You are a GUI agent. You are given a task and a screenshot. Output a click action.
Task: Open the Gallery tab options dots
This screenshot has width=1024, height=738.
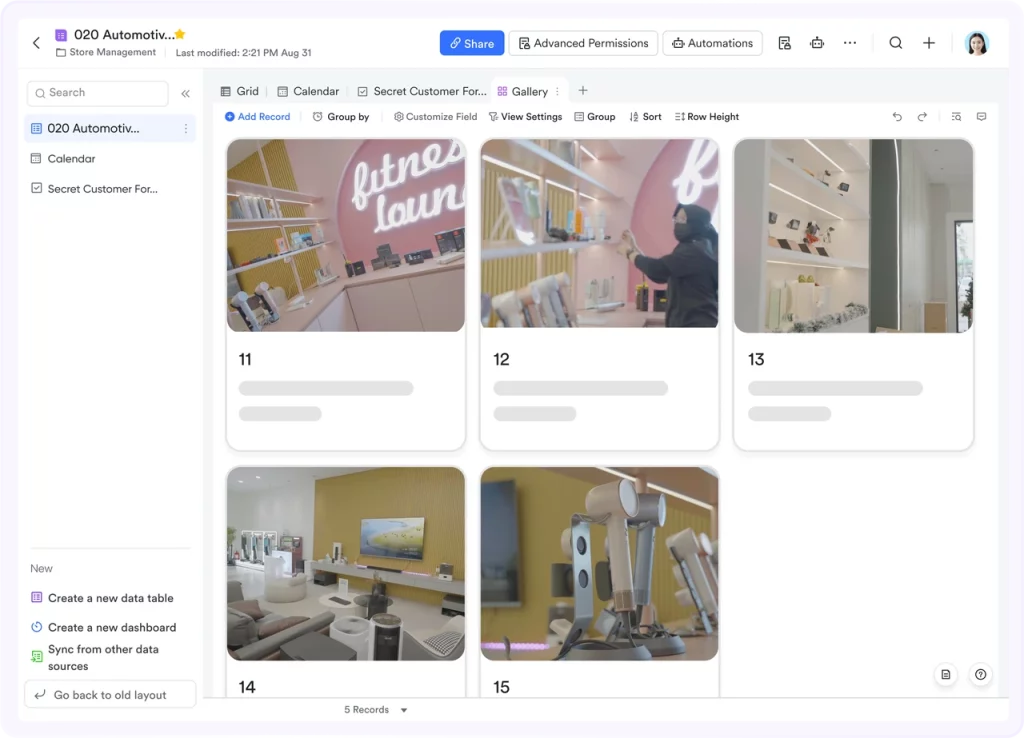click(557, 91)
